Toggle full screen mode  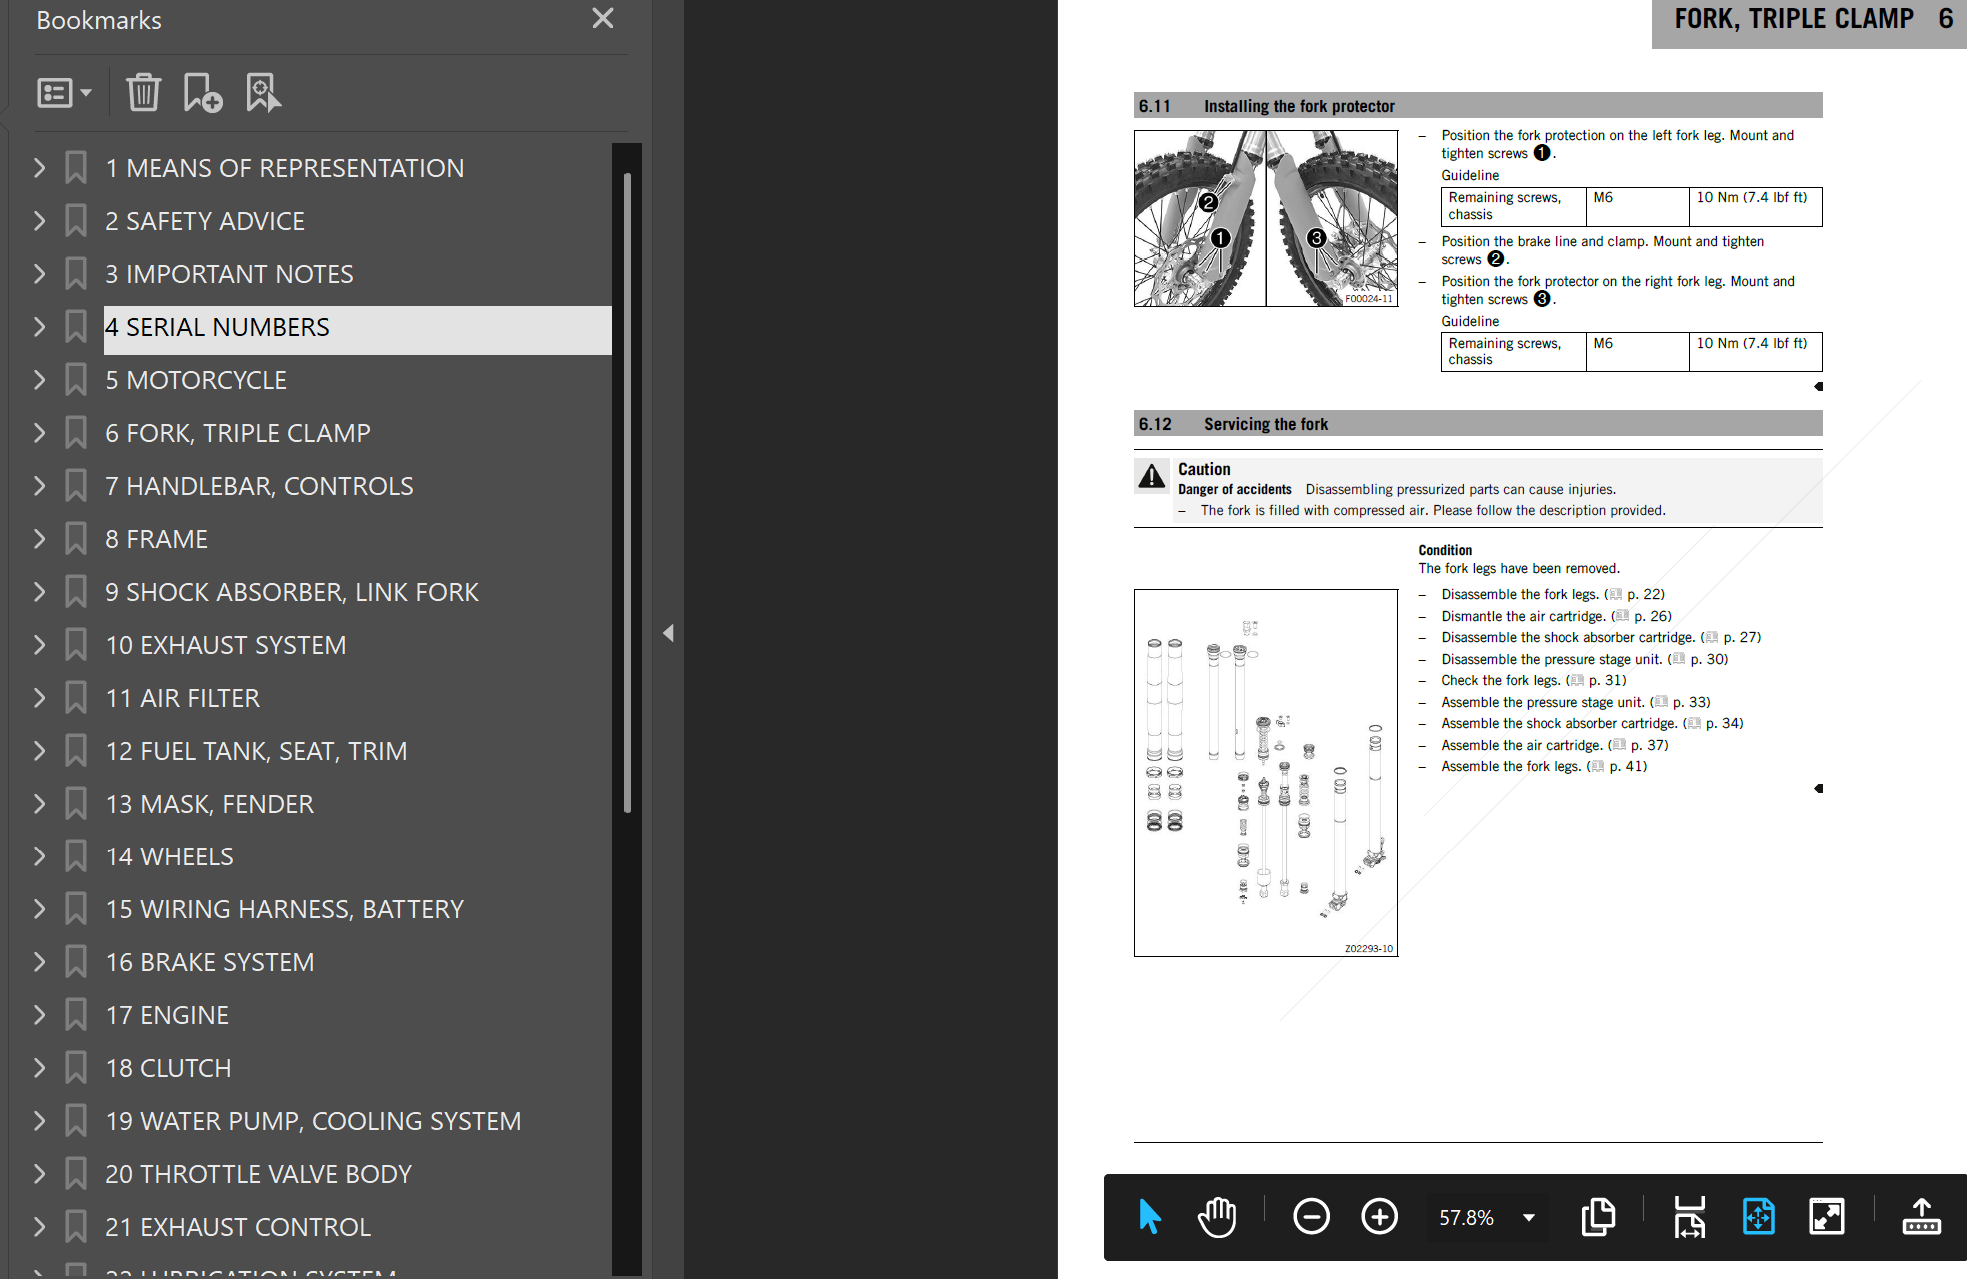tap(1827, 1217)
